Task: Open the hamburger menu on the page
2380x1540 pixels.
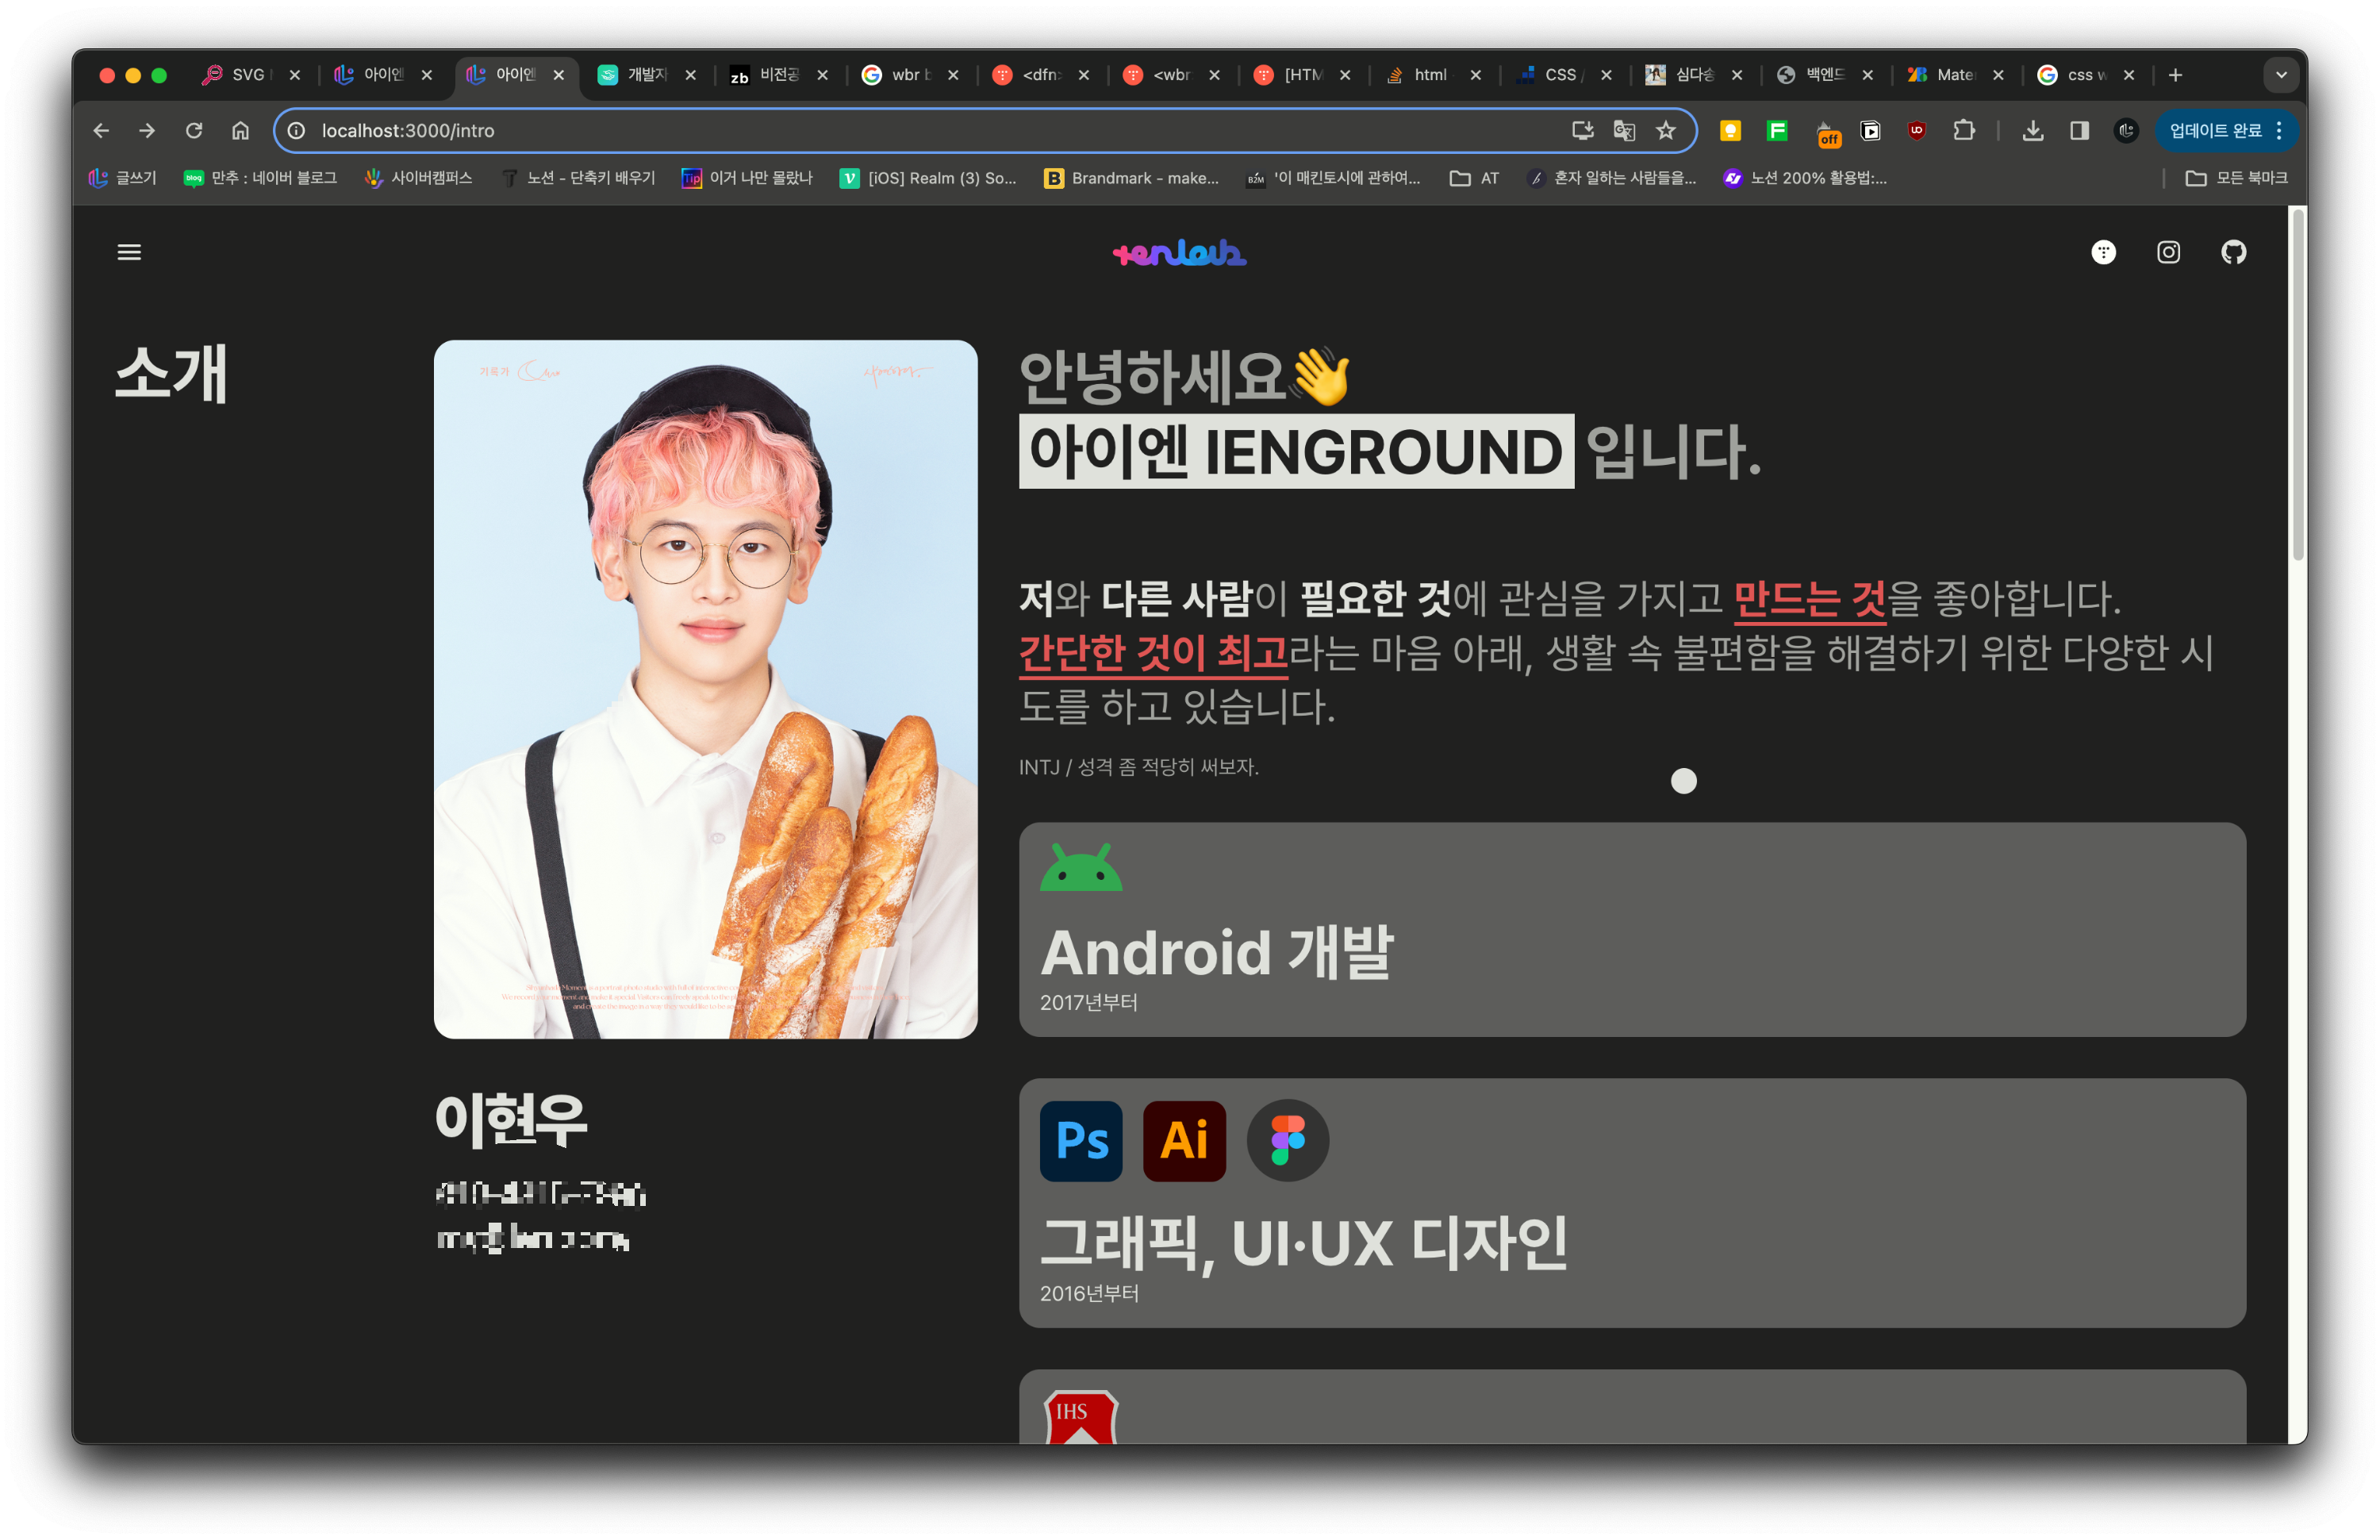Action: pyautogui.click(x=129, y=252)
